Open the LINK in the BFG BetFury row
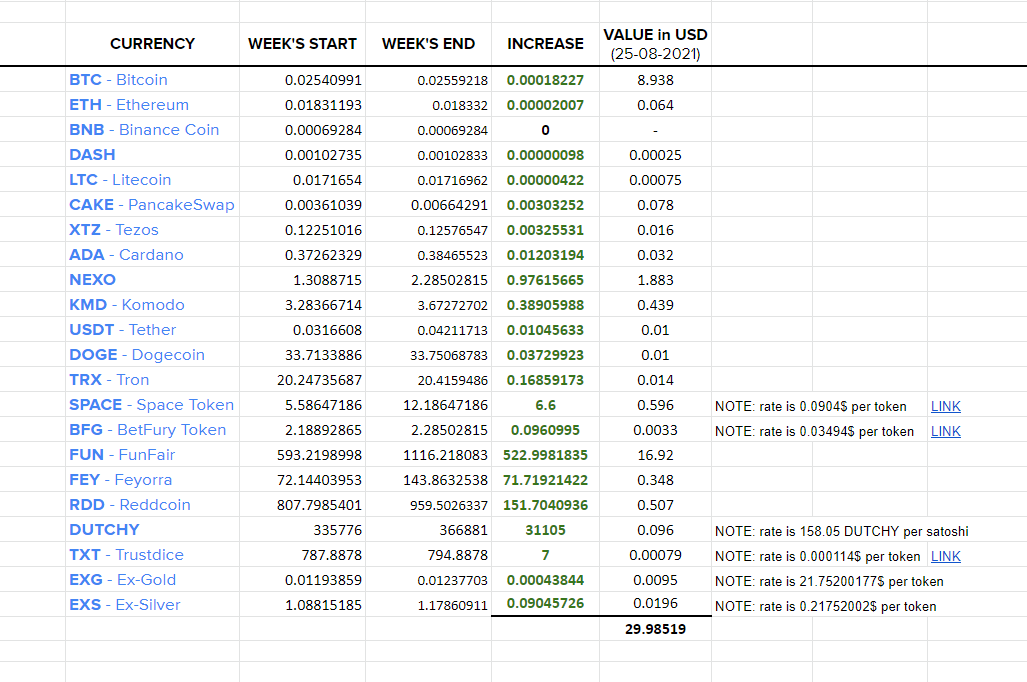This screenshot has height=682, width=1027. tap(946, 431)
